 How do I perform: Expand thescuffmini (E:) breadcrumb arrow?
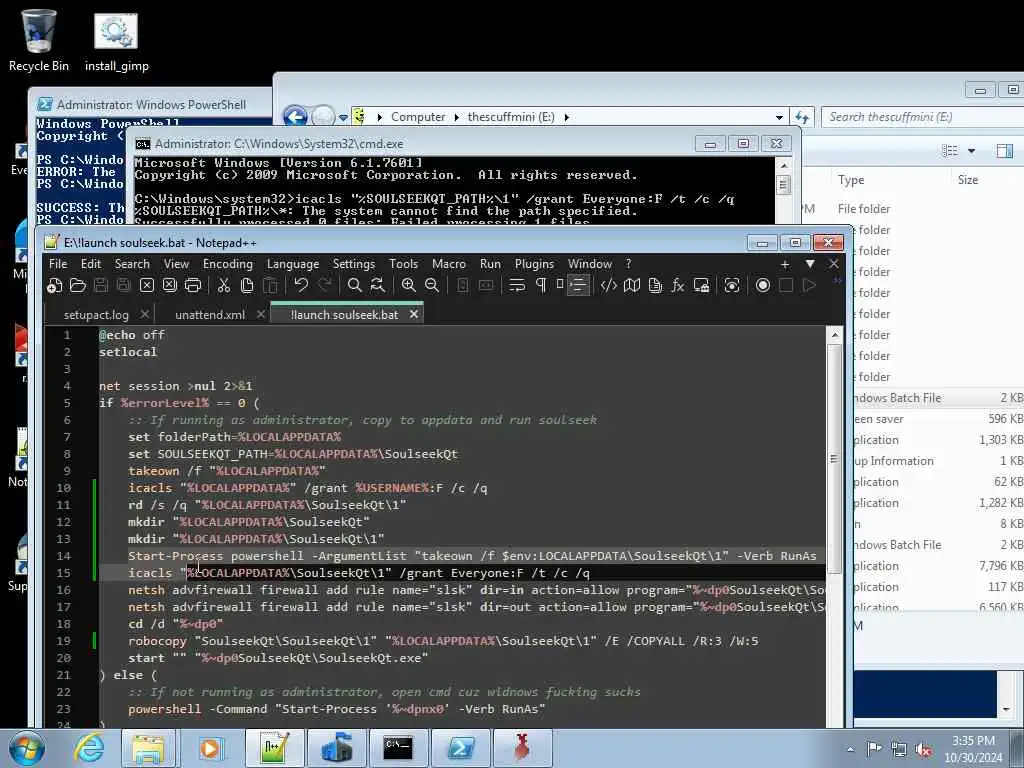566,117
